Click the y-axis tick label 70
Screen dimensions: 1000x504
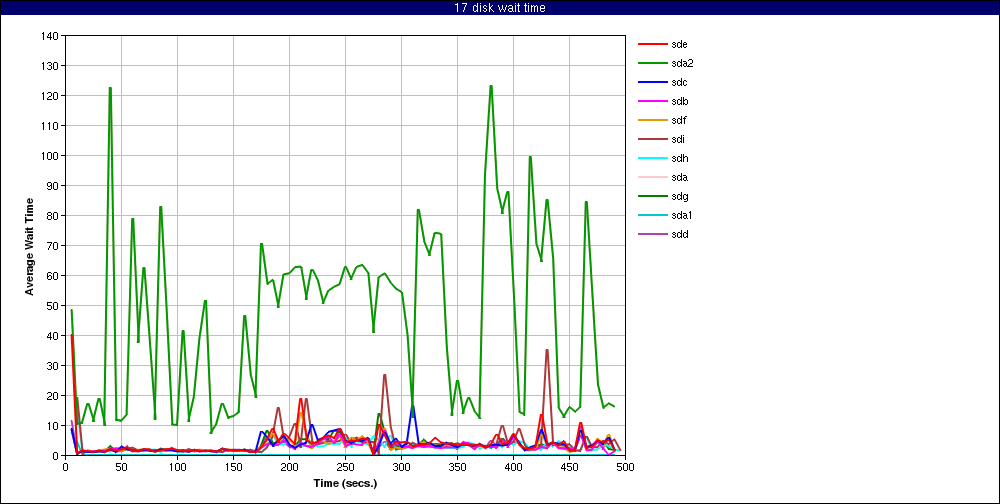click(54, 246)
